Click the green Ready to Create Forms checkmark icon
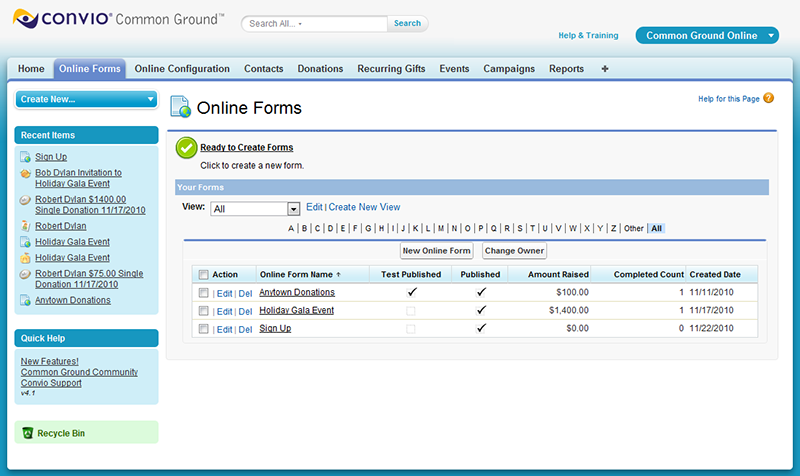This screenshot has height=476, width=800. (x=186, y=149)
